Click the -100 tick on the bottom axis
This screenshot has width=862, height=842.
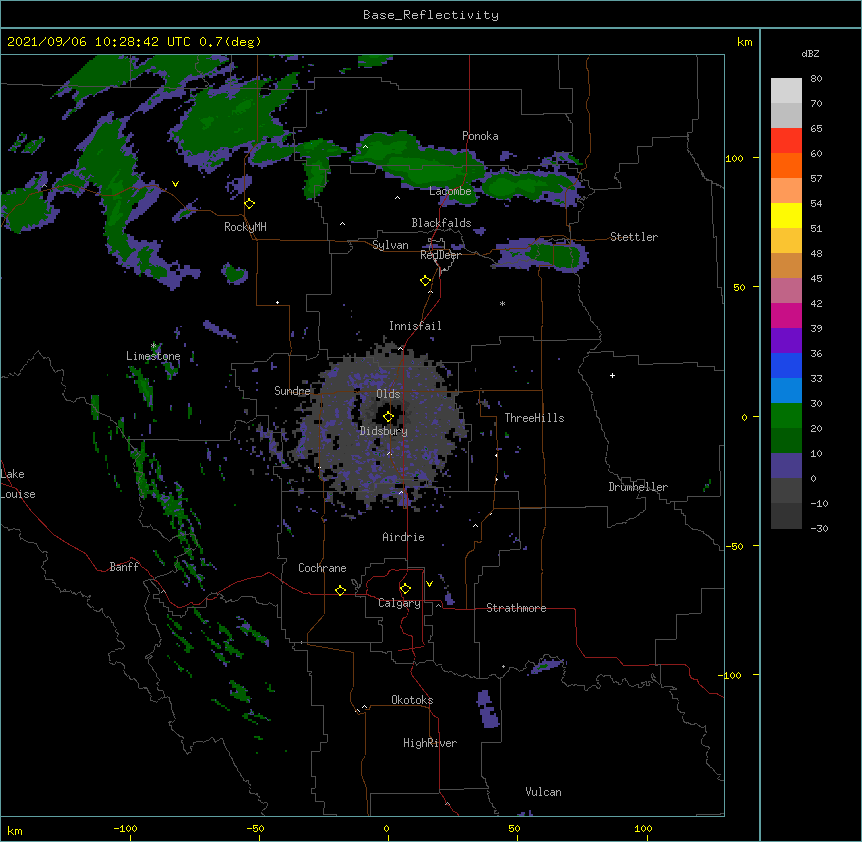coord(125,828)
